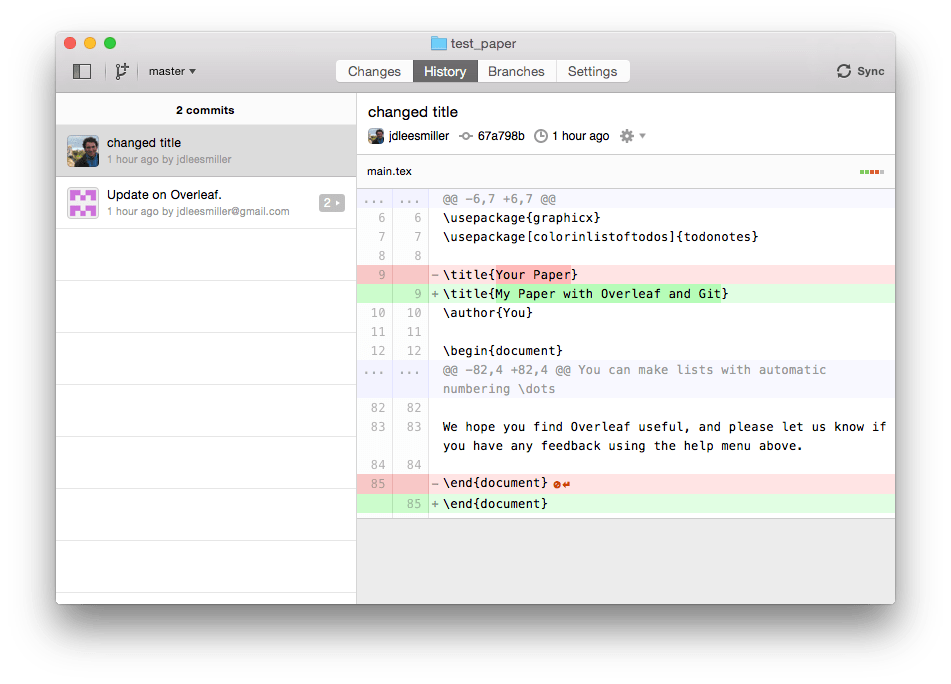Toggle the sidebar panel icon

(81, 71)
